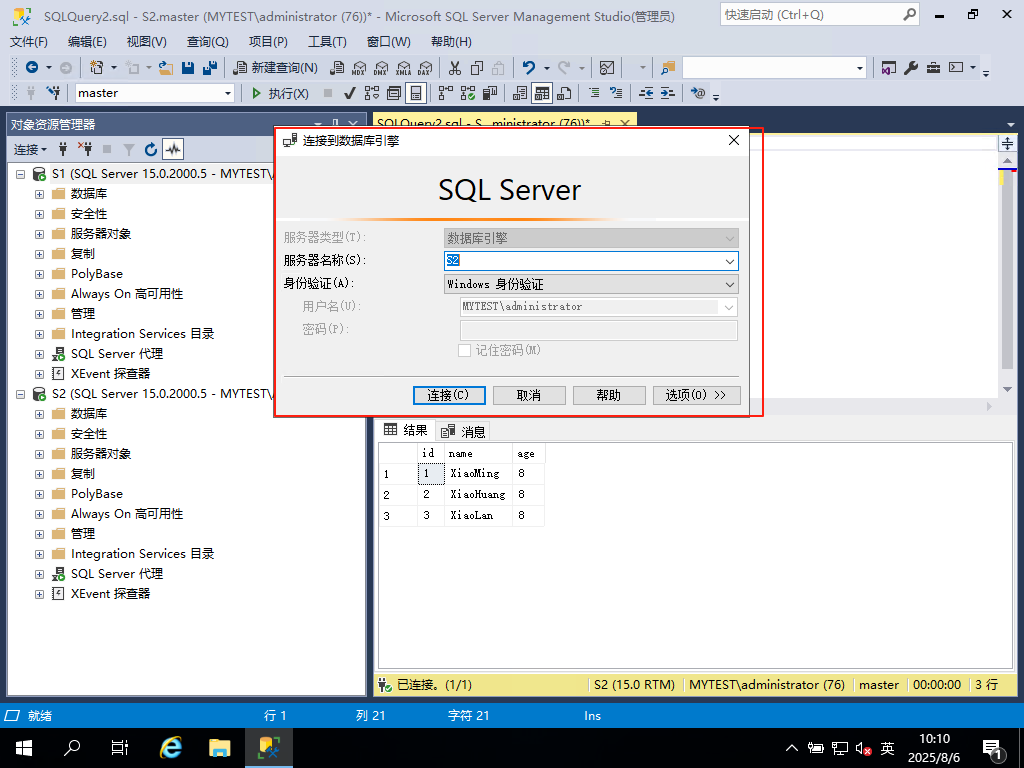The height and width of the screenshot is (768, 1024).
Task: Click the comment out selected lines icon
Action: tap(594, 93)
